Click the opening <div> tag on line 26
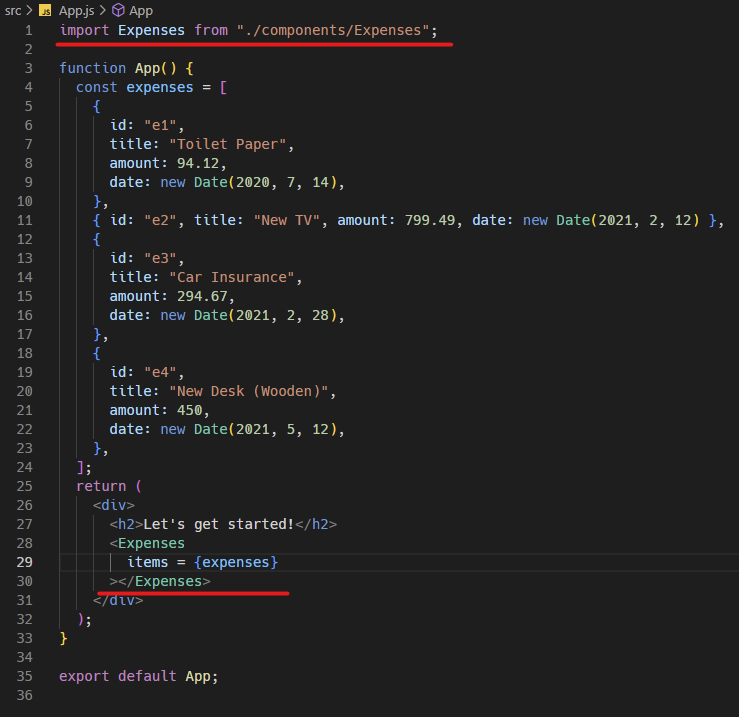The image size is (739, 717). tap(114, 505)
